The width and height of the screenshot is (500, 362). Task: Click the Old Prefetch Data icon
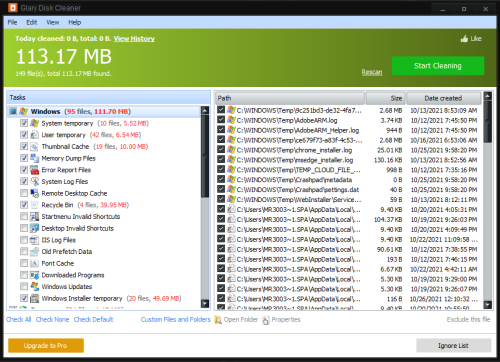point(35,252)
